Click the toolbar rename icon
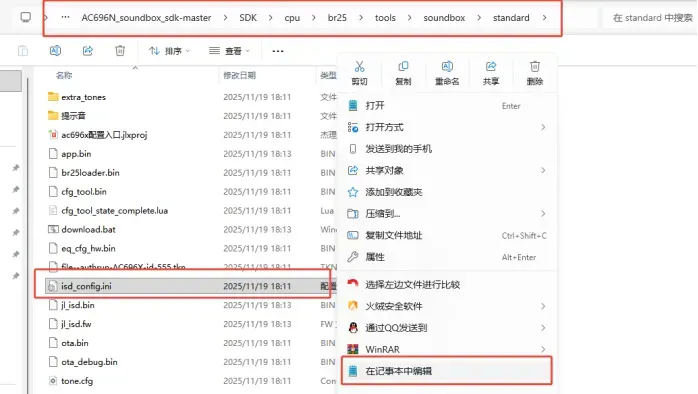Viewport: 698px width, 394px height. (55, 51)
